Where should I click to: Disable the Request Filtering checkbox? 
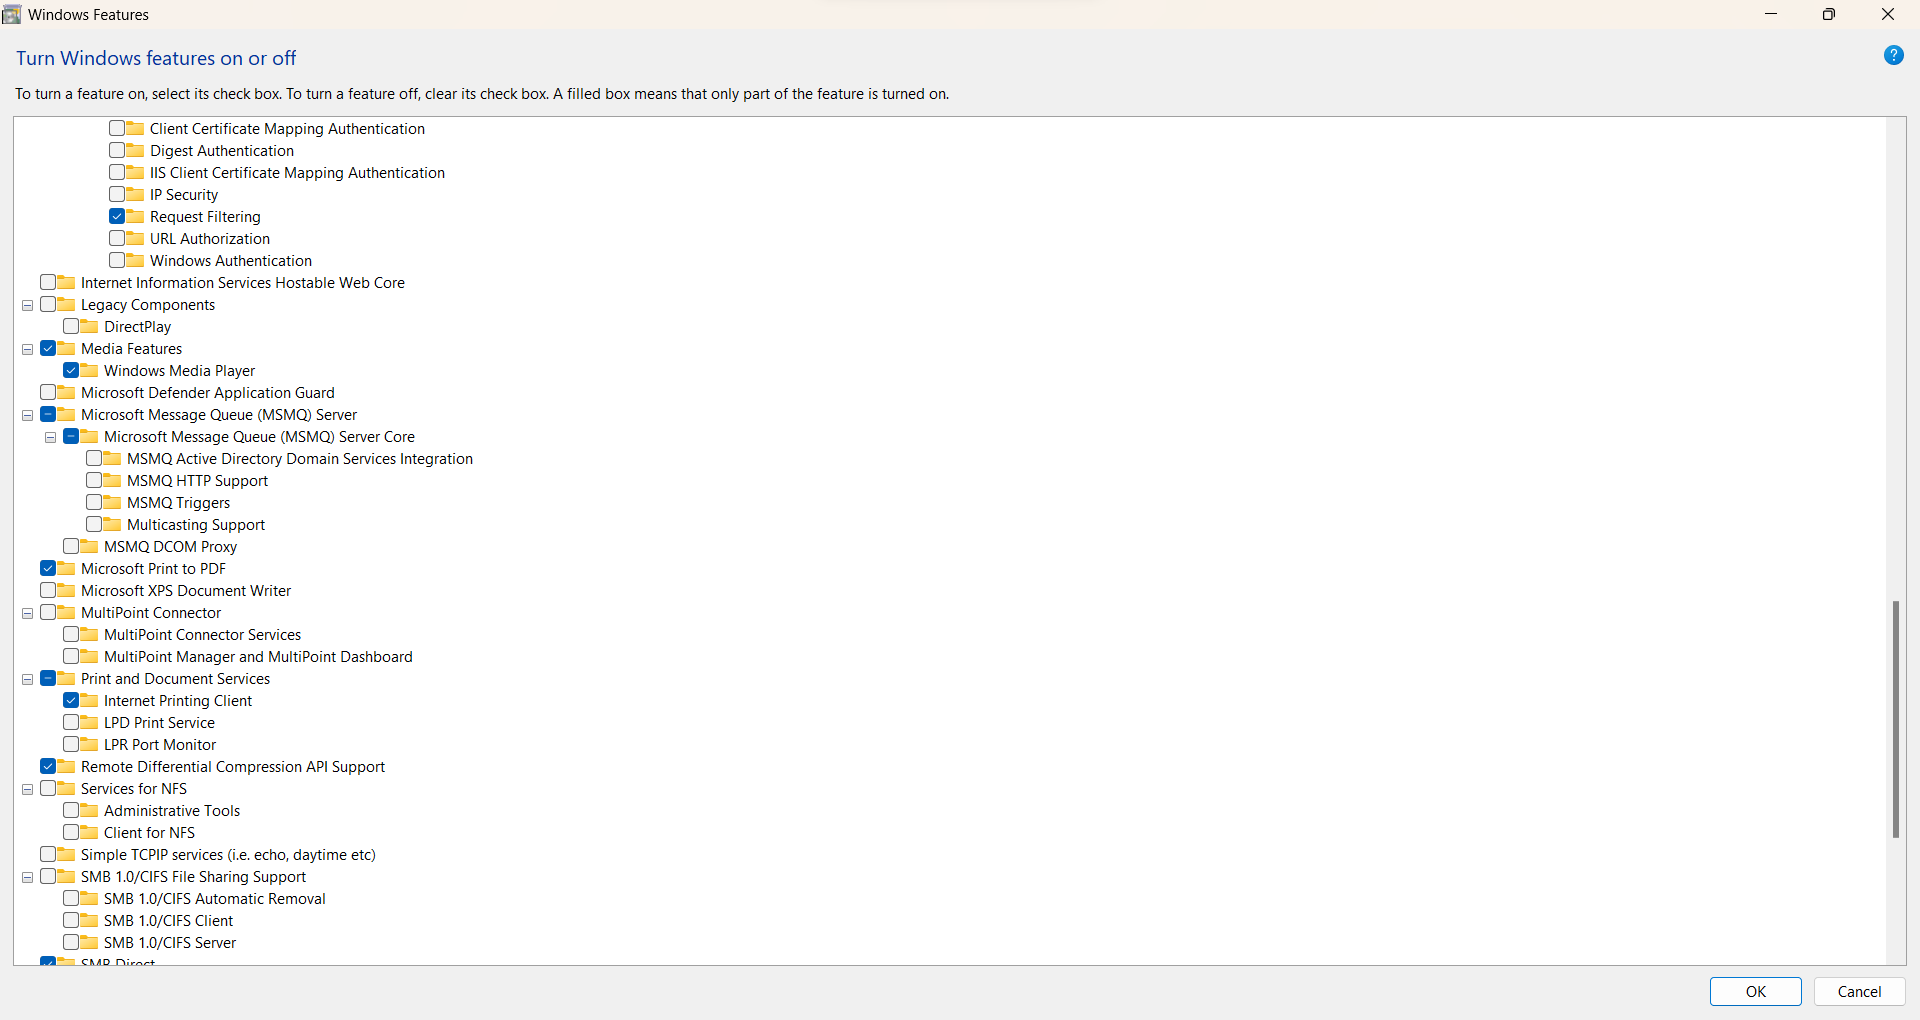click(116, 216)
